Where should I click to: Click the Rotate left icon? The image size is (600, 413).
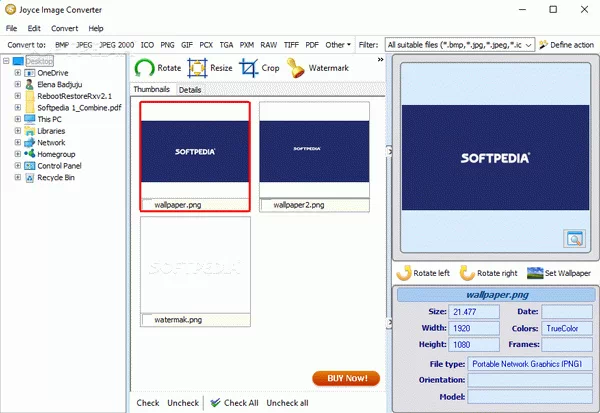click(x=405, y=272)
